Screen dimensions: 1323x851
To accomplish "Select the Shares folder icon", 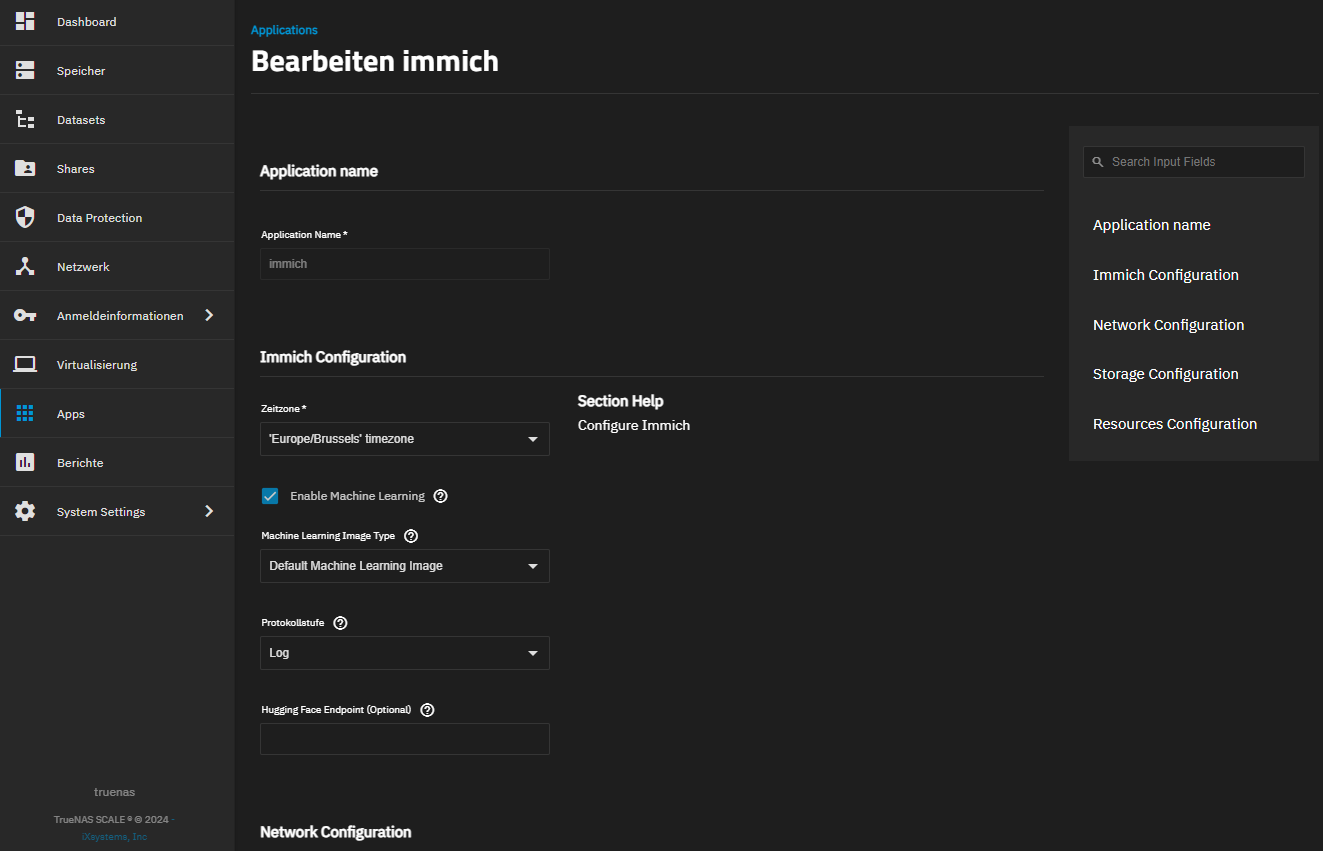I will 25,168.
